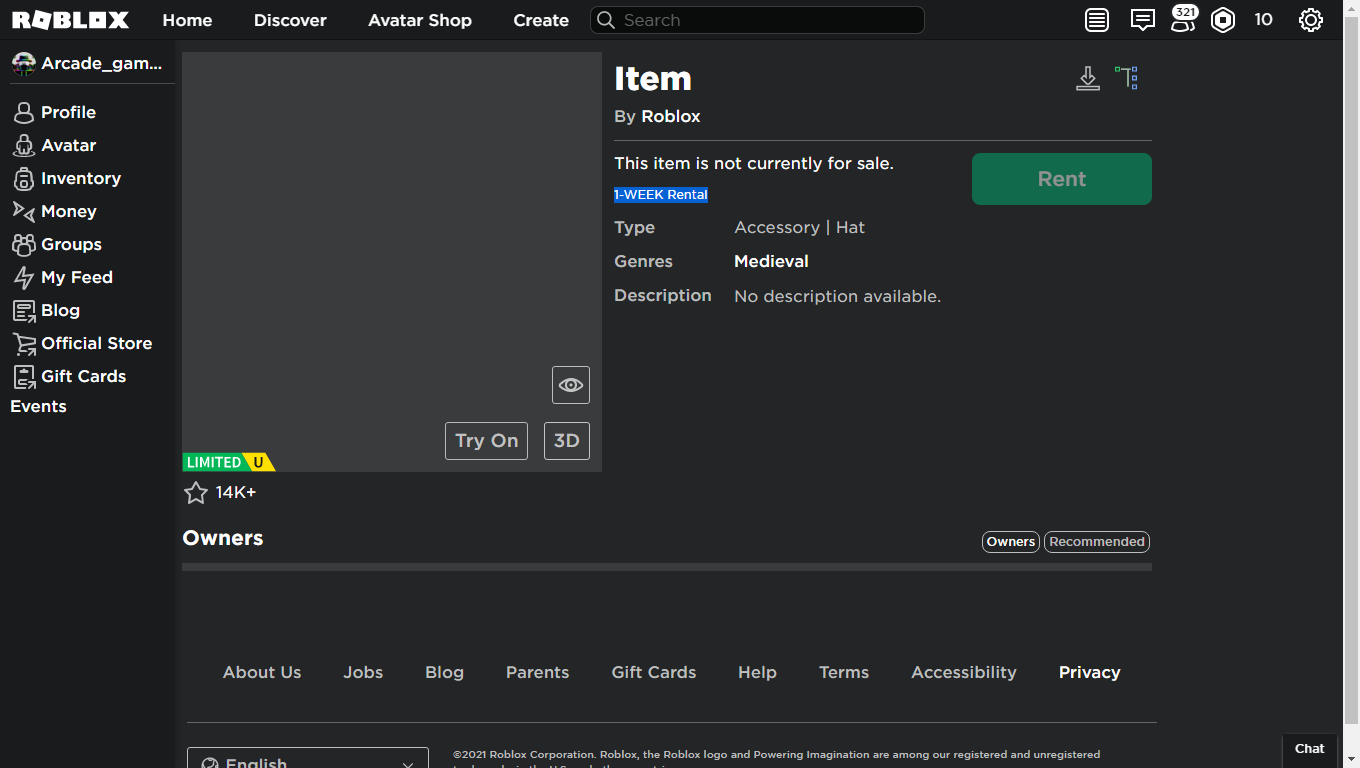Open the messages chat bubble icon
Image resolution: width=1360 pixels, height=768 pixels.
(1142, 20)
